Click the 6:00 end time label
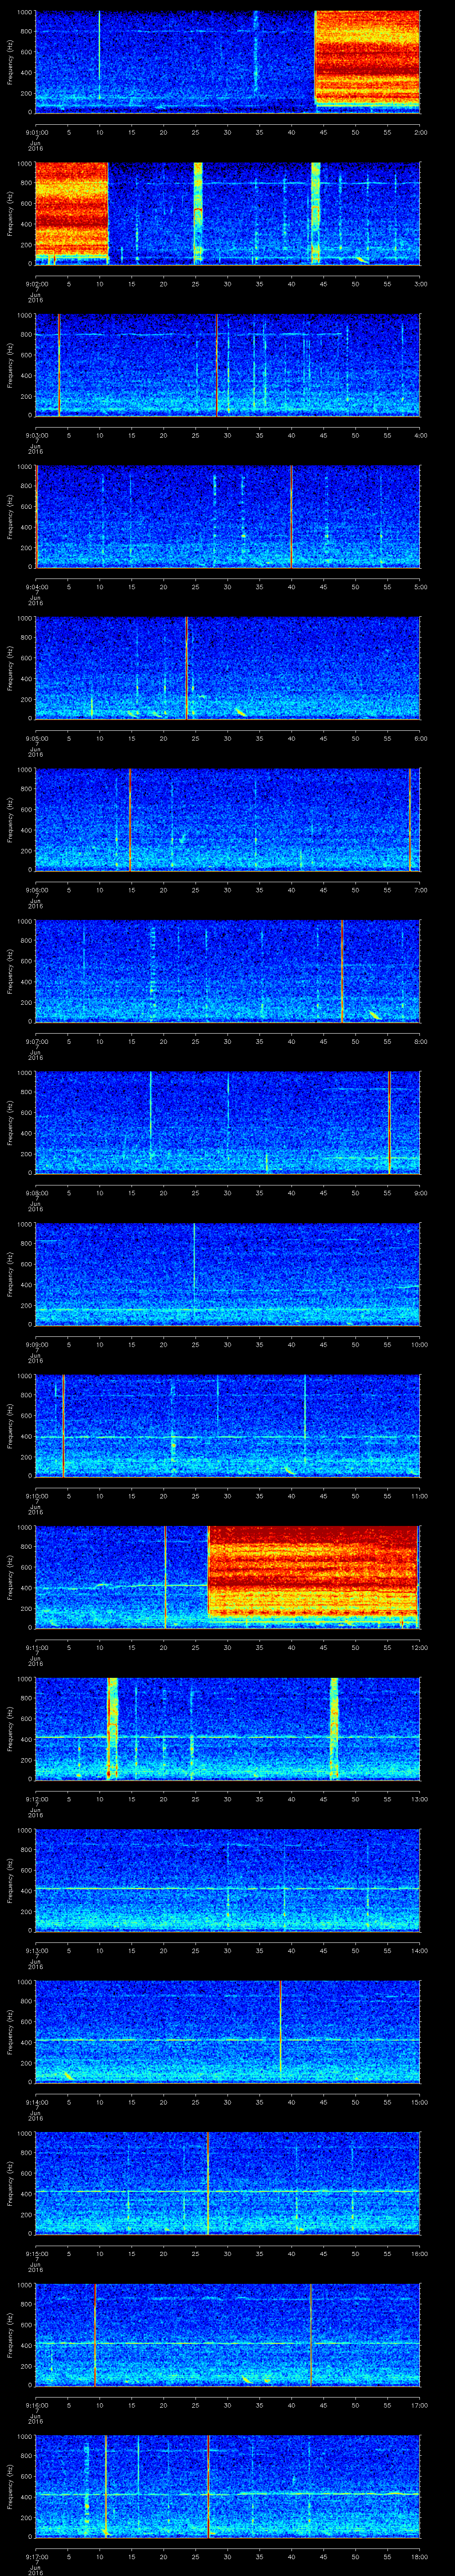This screenshot has width=455, height=2576. 420,738
